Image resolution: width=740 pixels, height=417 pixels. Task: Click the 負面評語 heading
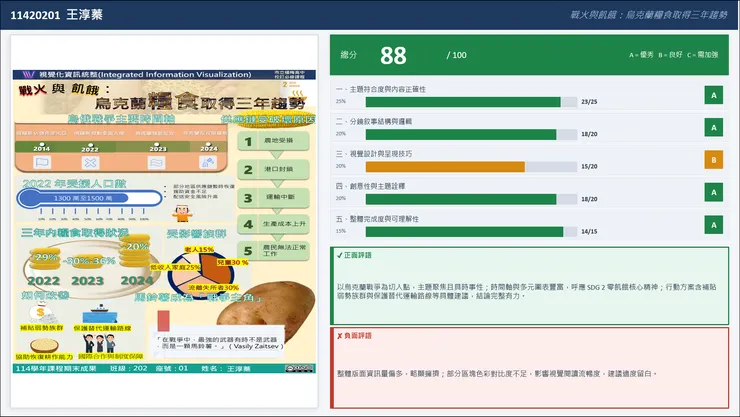pos(358,336)
